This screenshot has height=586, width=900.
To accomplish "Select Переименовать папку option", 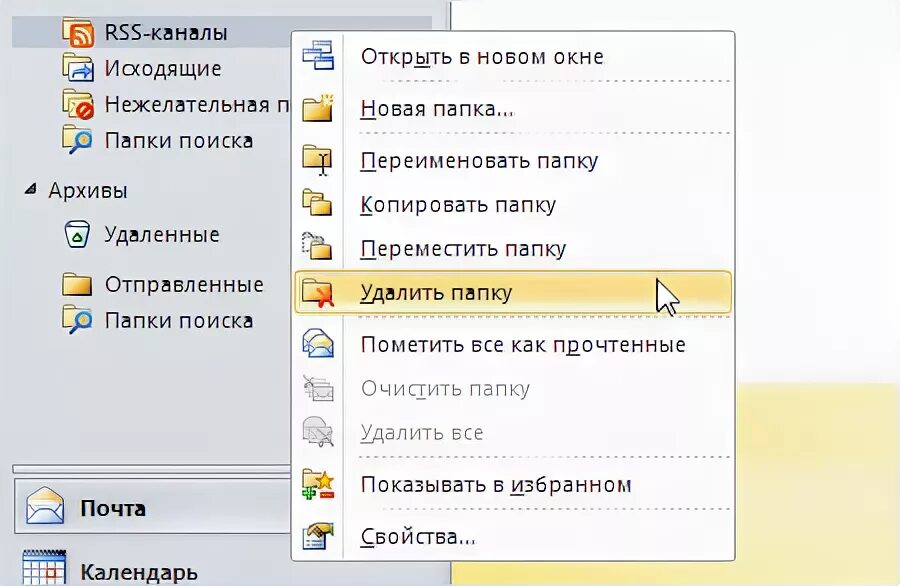I will coord(513,161).
